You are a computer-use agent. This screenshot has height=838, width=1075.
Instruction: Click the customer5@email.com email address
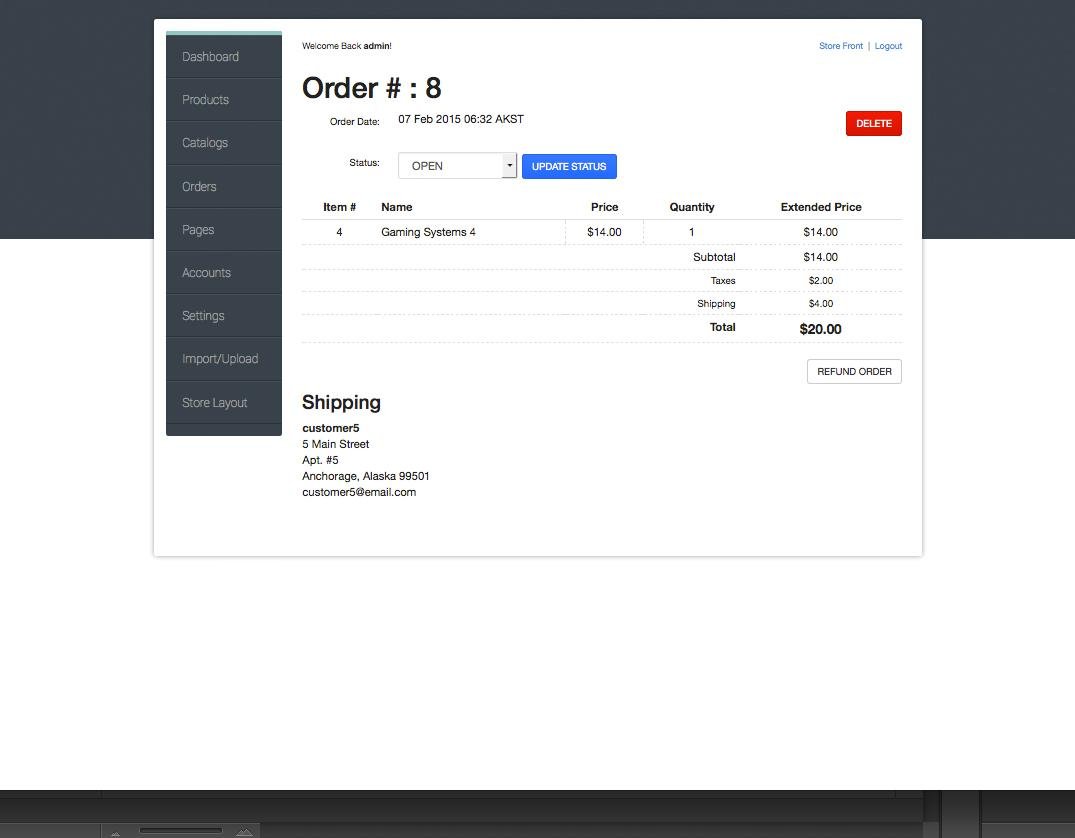click(x=359, y=491)
